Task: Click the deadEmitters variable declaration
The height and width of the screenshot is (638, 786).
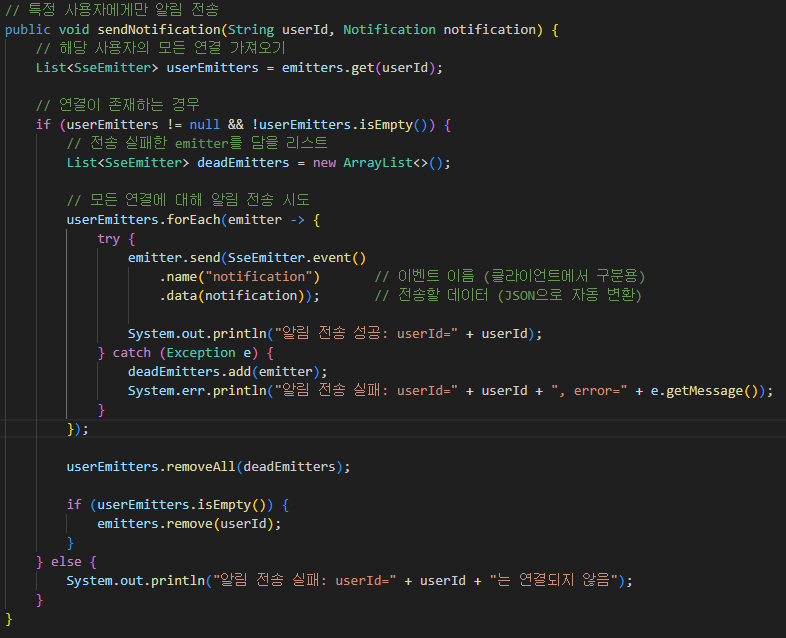Action: click(x=243, y=163)
